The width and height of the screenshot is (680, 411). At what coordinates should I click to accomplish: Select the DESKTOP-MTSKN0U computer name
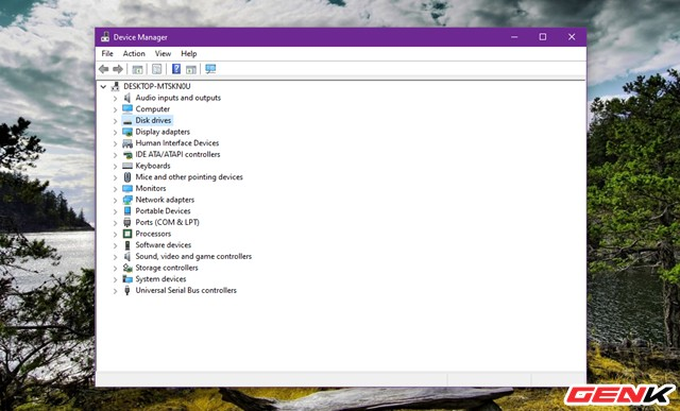click(157, 86)
